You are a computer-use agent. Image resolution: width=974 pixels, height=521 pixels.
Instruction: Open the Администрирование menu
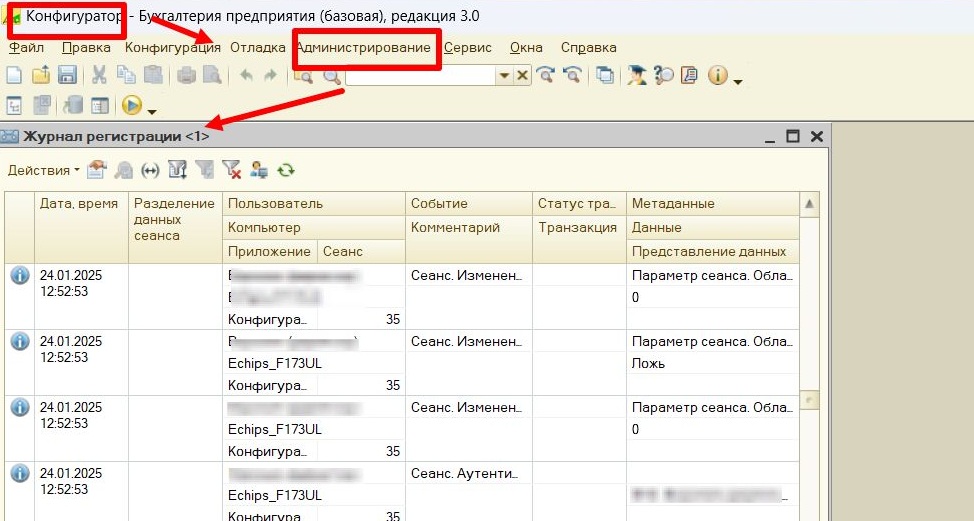tap(364, 48)
